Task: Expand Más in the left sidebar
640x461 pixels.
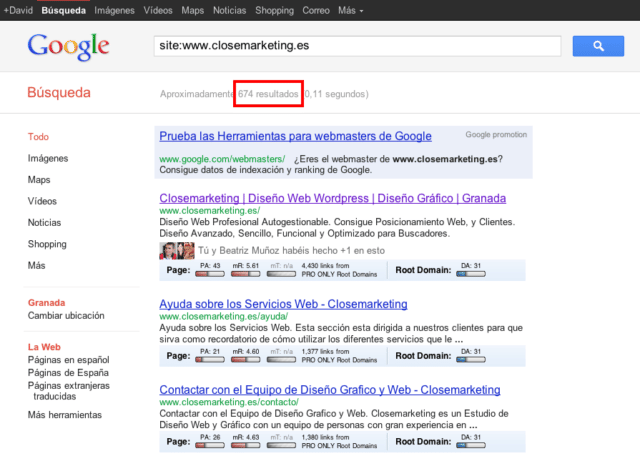Action: pos(36,265)
